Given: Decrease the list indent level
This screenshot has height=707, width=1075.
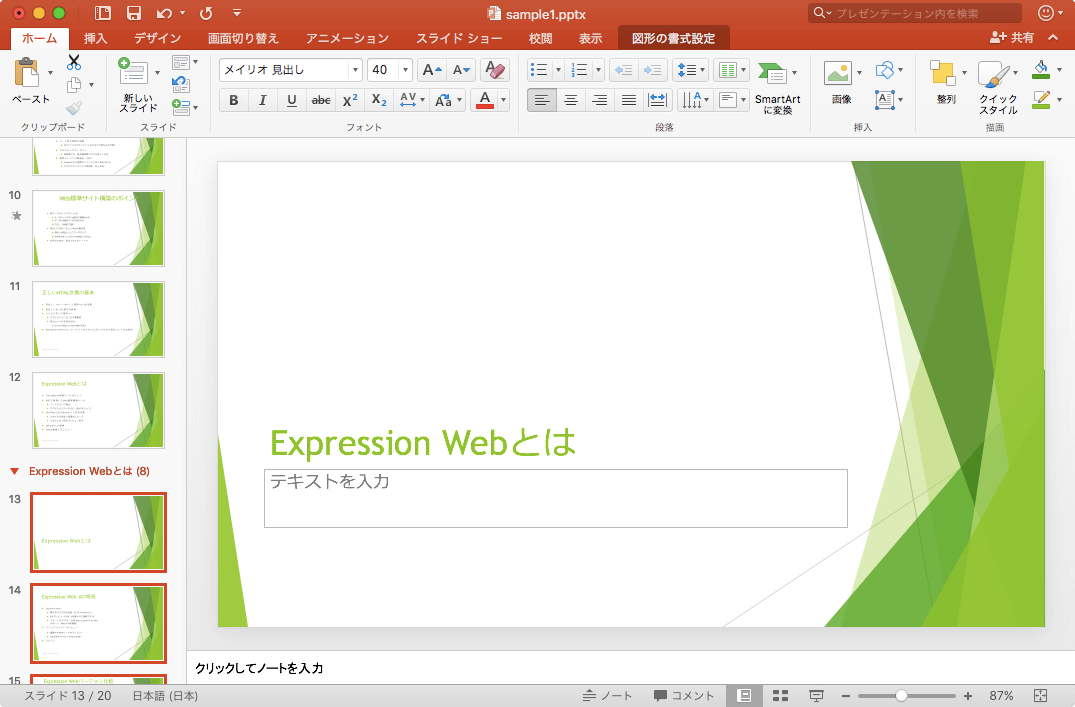Looking at the screenshot, I should point(624,70).
